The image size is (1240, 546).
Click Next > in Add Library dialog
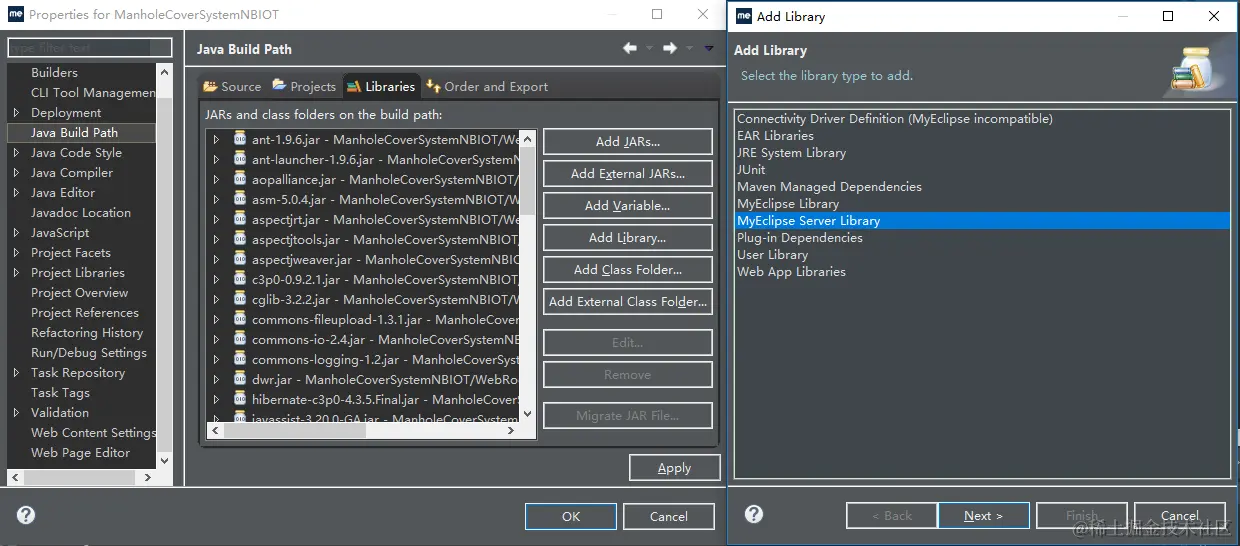click(983, 516)
